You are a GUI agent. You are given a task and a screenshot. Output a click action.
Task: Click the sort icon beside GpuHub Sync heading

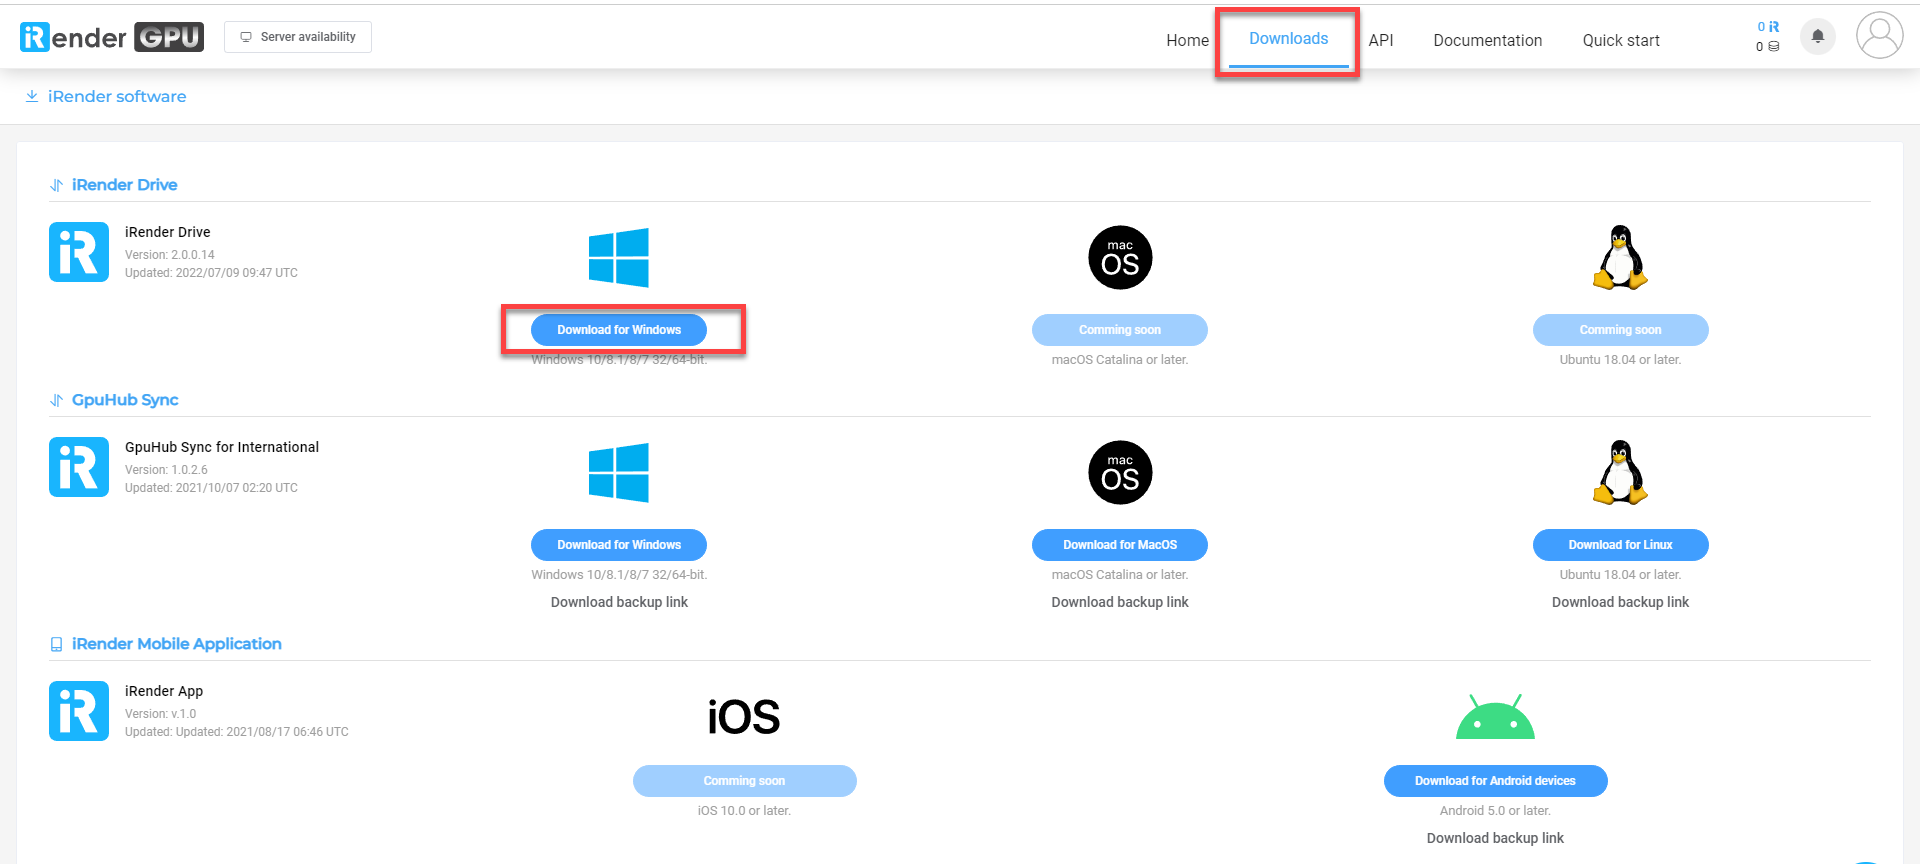(57, 400)
